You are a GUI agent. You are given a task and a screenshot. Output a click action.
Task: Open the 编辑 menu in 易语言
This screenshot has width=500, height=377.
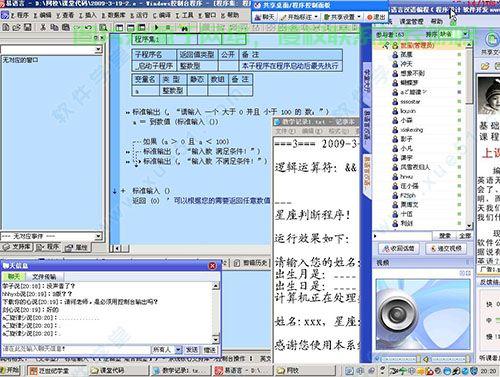42,15
